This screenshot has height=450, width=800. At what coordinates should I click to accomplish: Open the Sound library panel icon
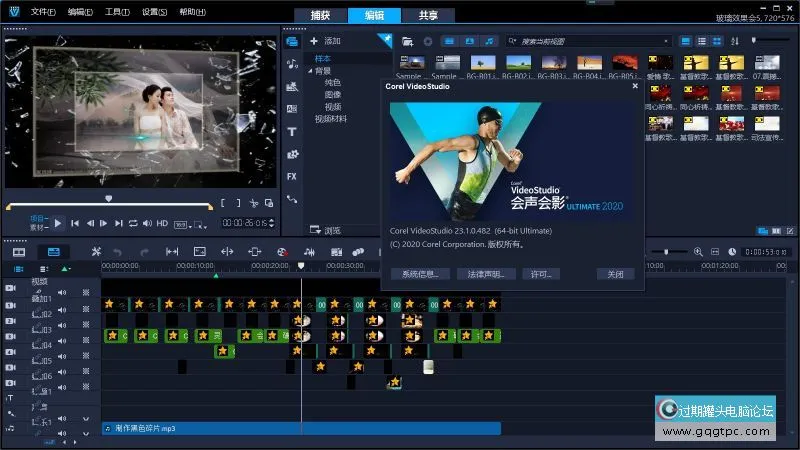[x=292, y=64]
